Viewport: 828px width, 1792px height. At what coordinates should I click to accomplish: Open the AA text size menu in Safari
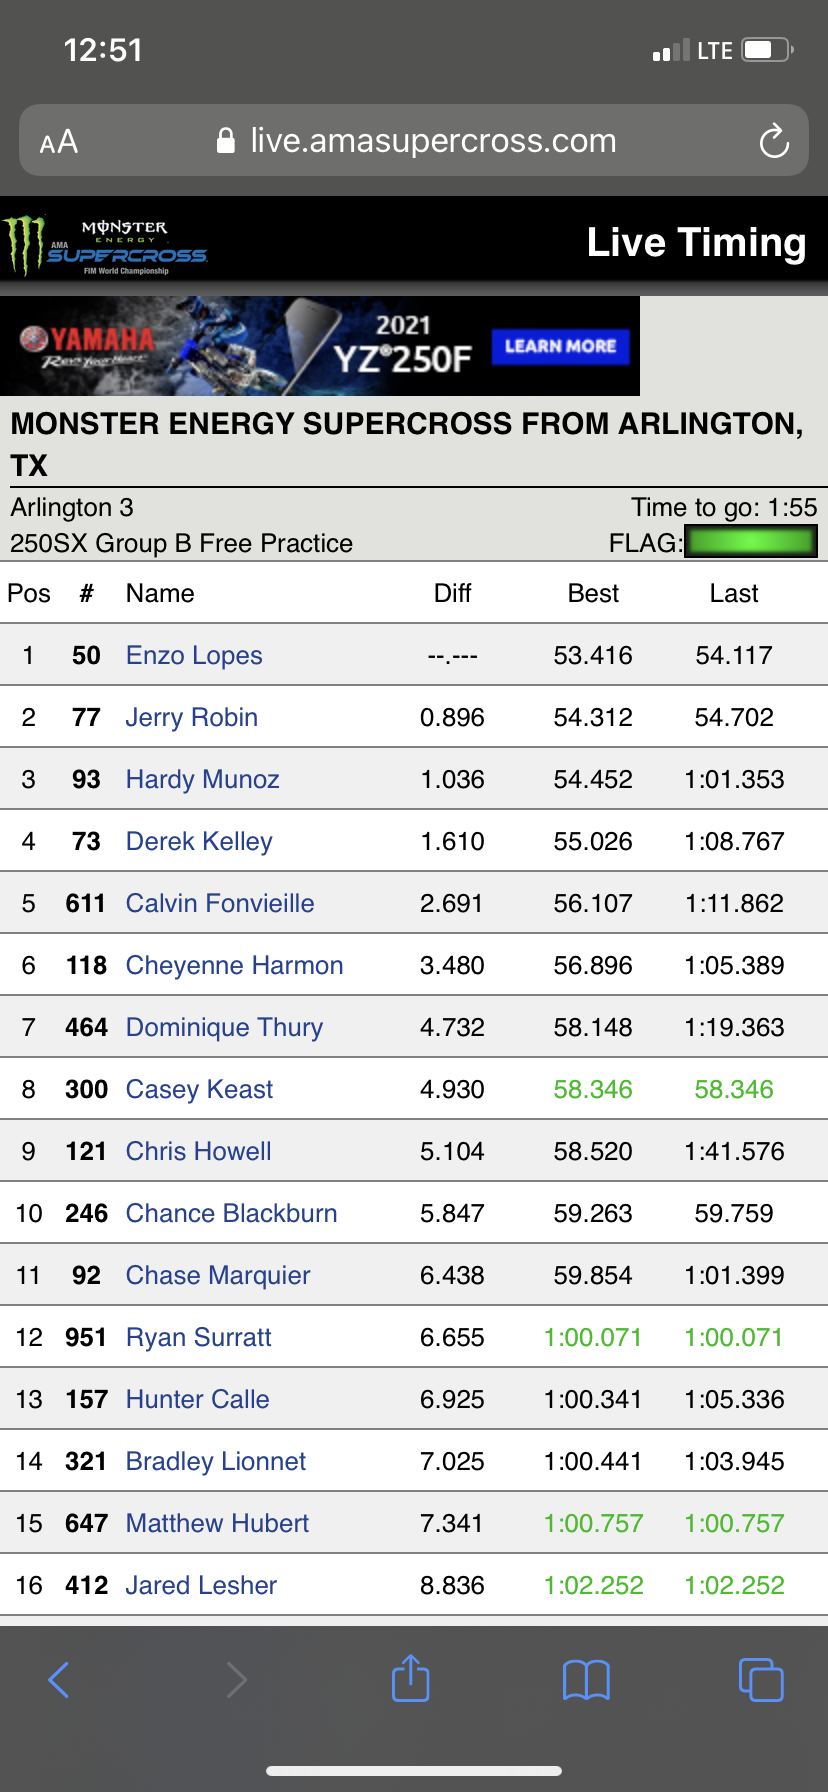[x=59, y=140]
